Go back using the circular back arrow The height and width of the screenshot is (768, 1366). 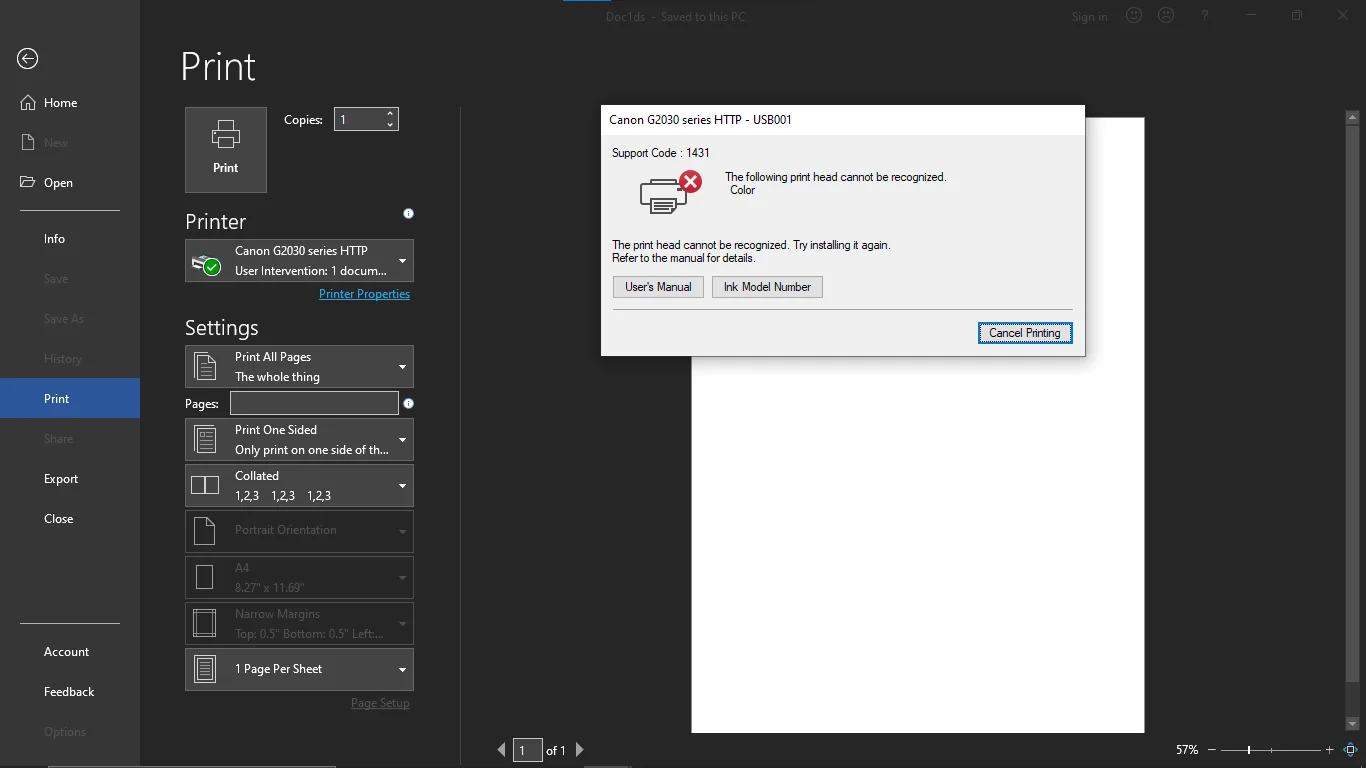(28, 59)
